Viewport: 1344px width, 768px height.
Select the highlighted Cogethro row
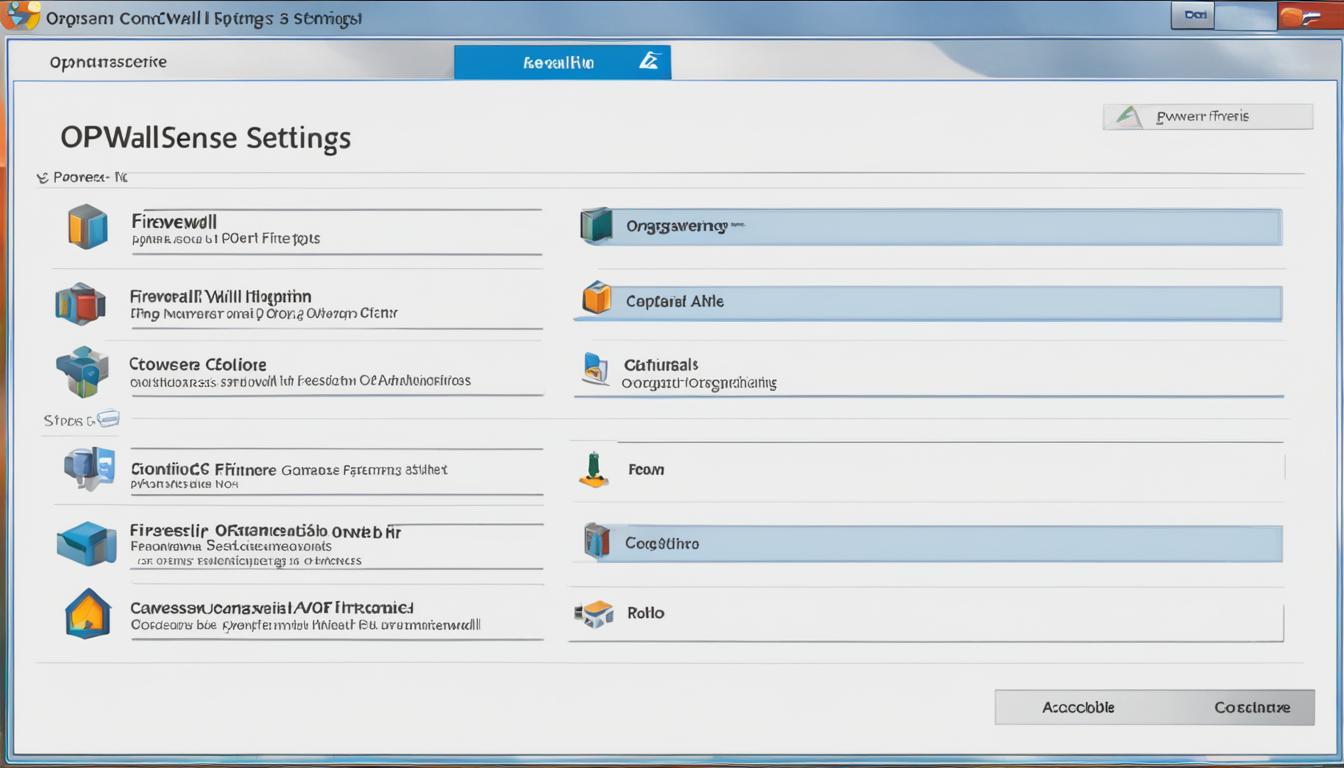coord(927,543)
